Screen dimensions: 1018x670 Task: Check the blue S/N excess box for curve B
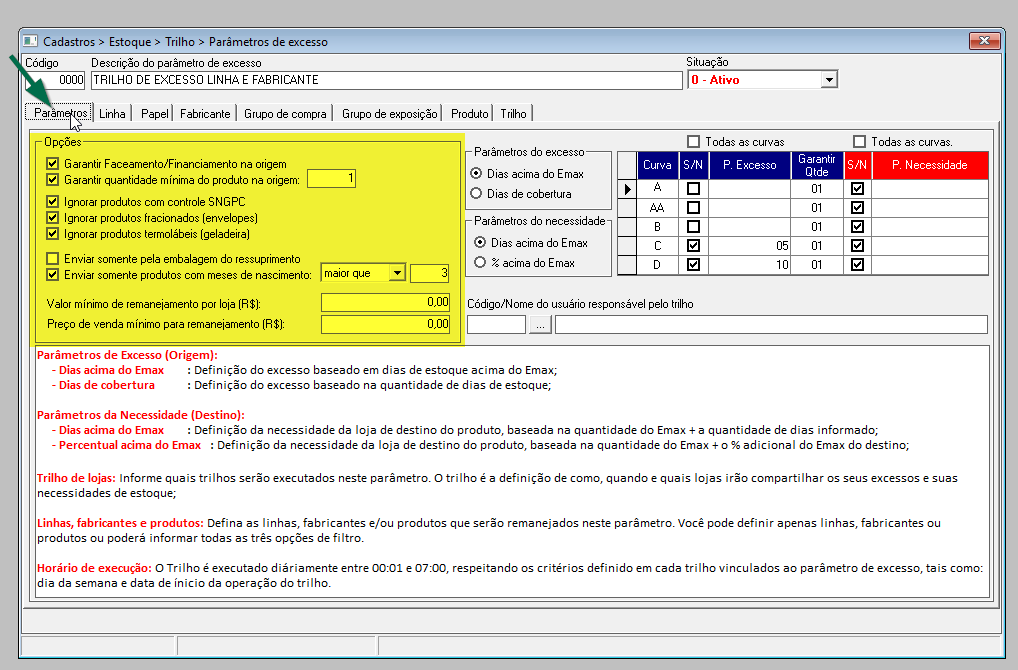point(693,227)
